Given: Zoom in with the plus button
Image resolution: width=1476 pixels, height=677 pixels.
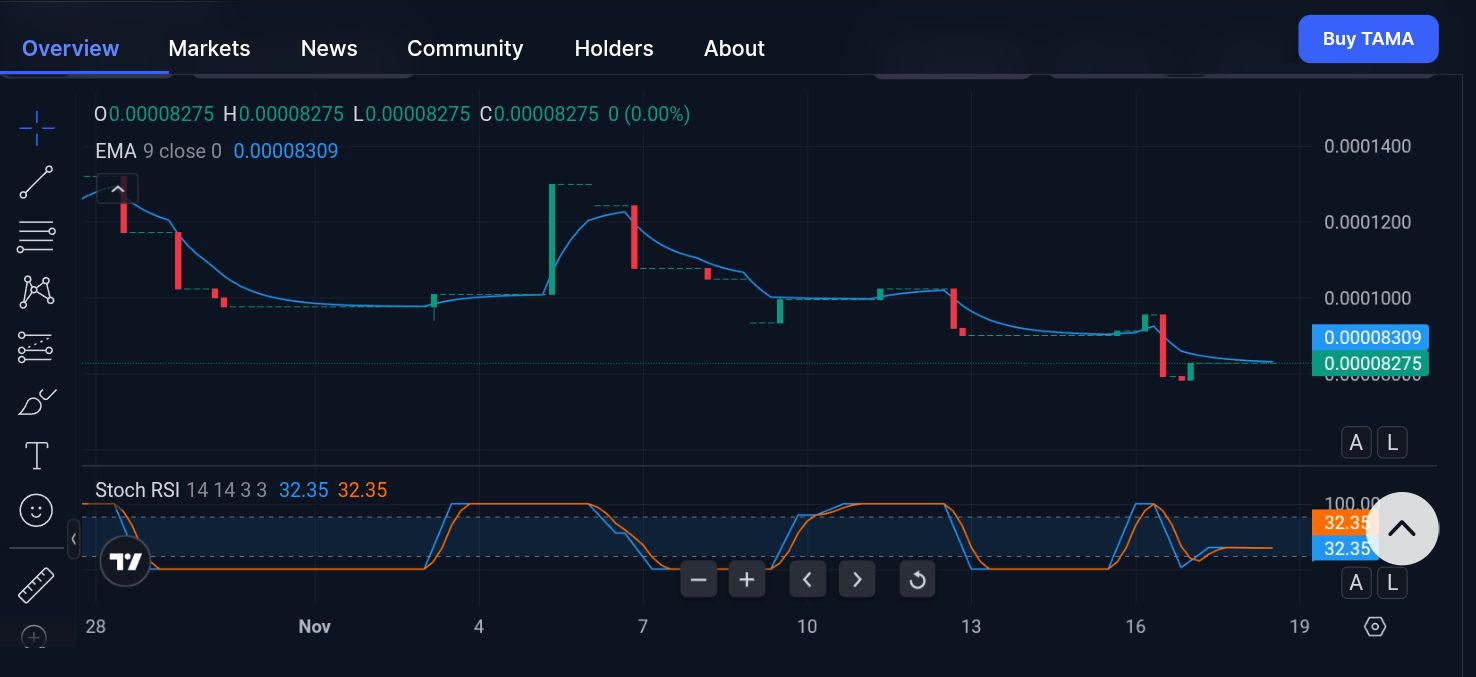Looking at the screenshot, I should click(747, 579).
